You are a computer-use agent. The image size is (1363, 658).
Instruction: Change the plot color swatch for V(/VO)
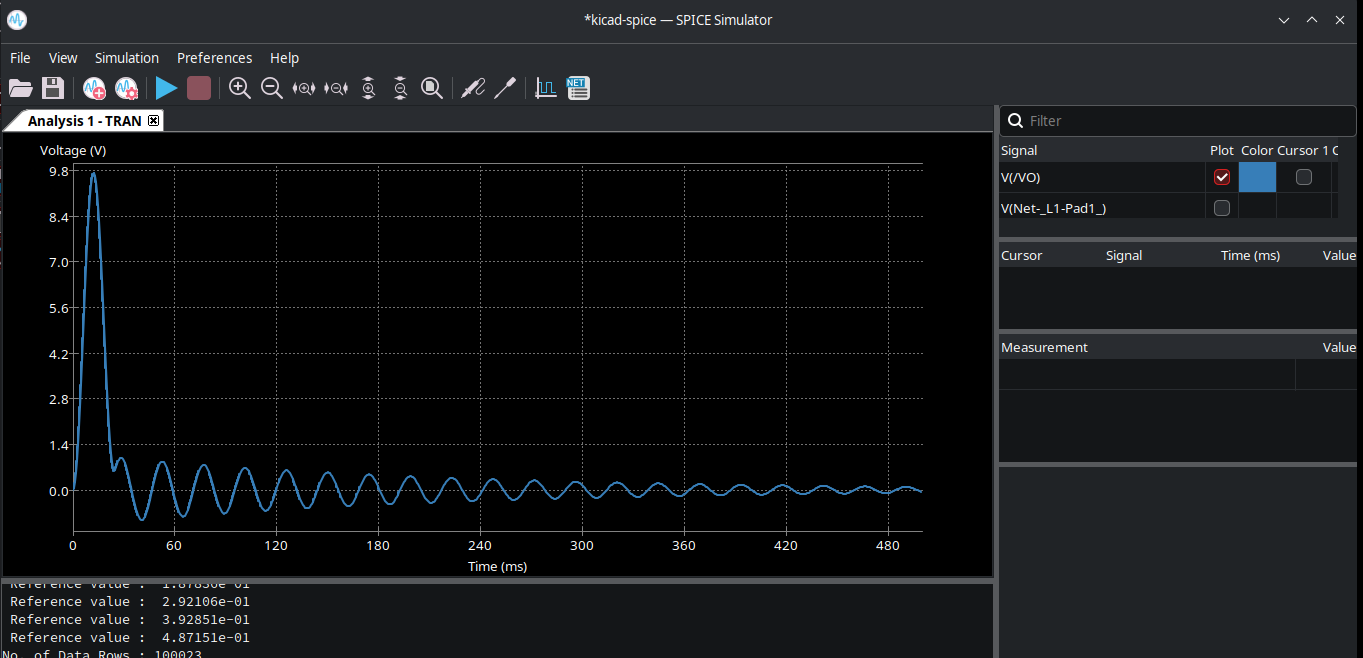(x=1257, y=177)
